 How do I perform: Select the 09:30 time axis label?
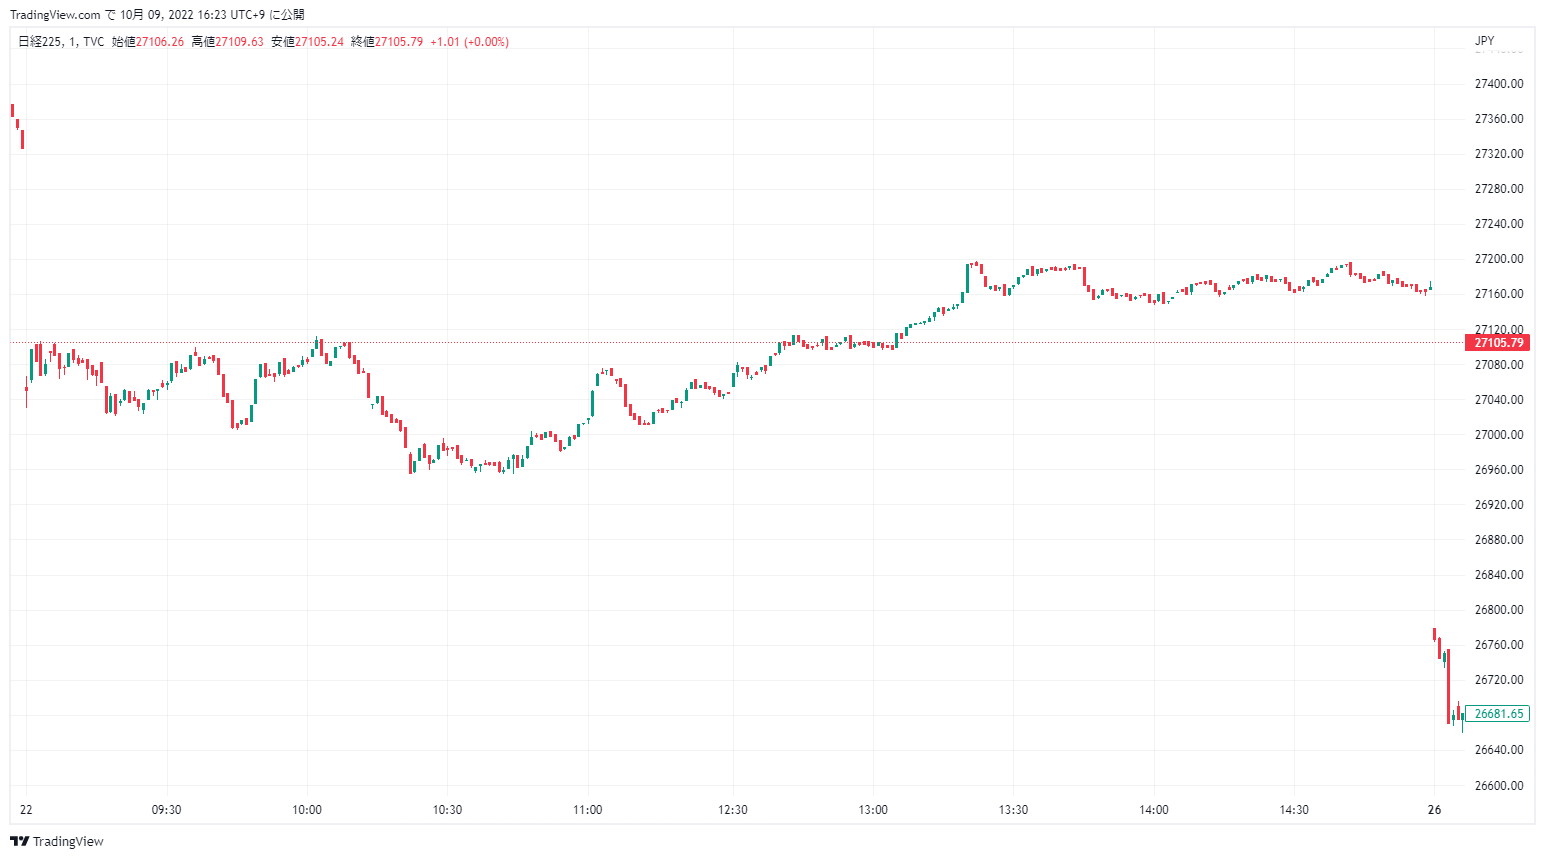pos(166,810)
